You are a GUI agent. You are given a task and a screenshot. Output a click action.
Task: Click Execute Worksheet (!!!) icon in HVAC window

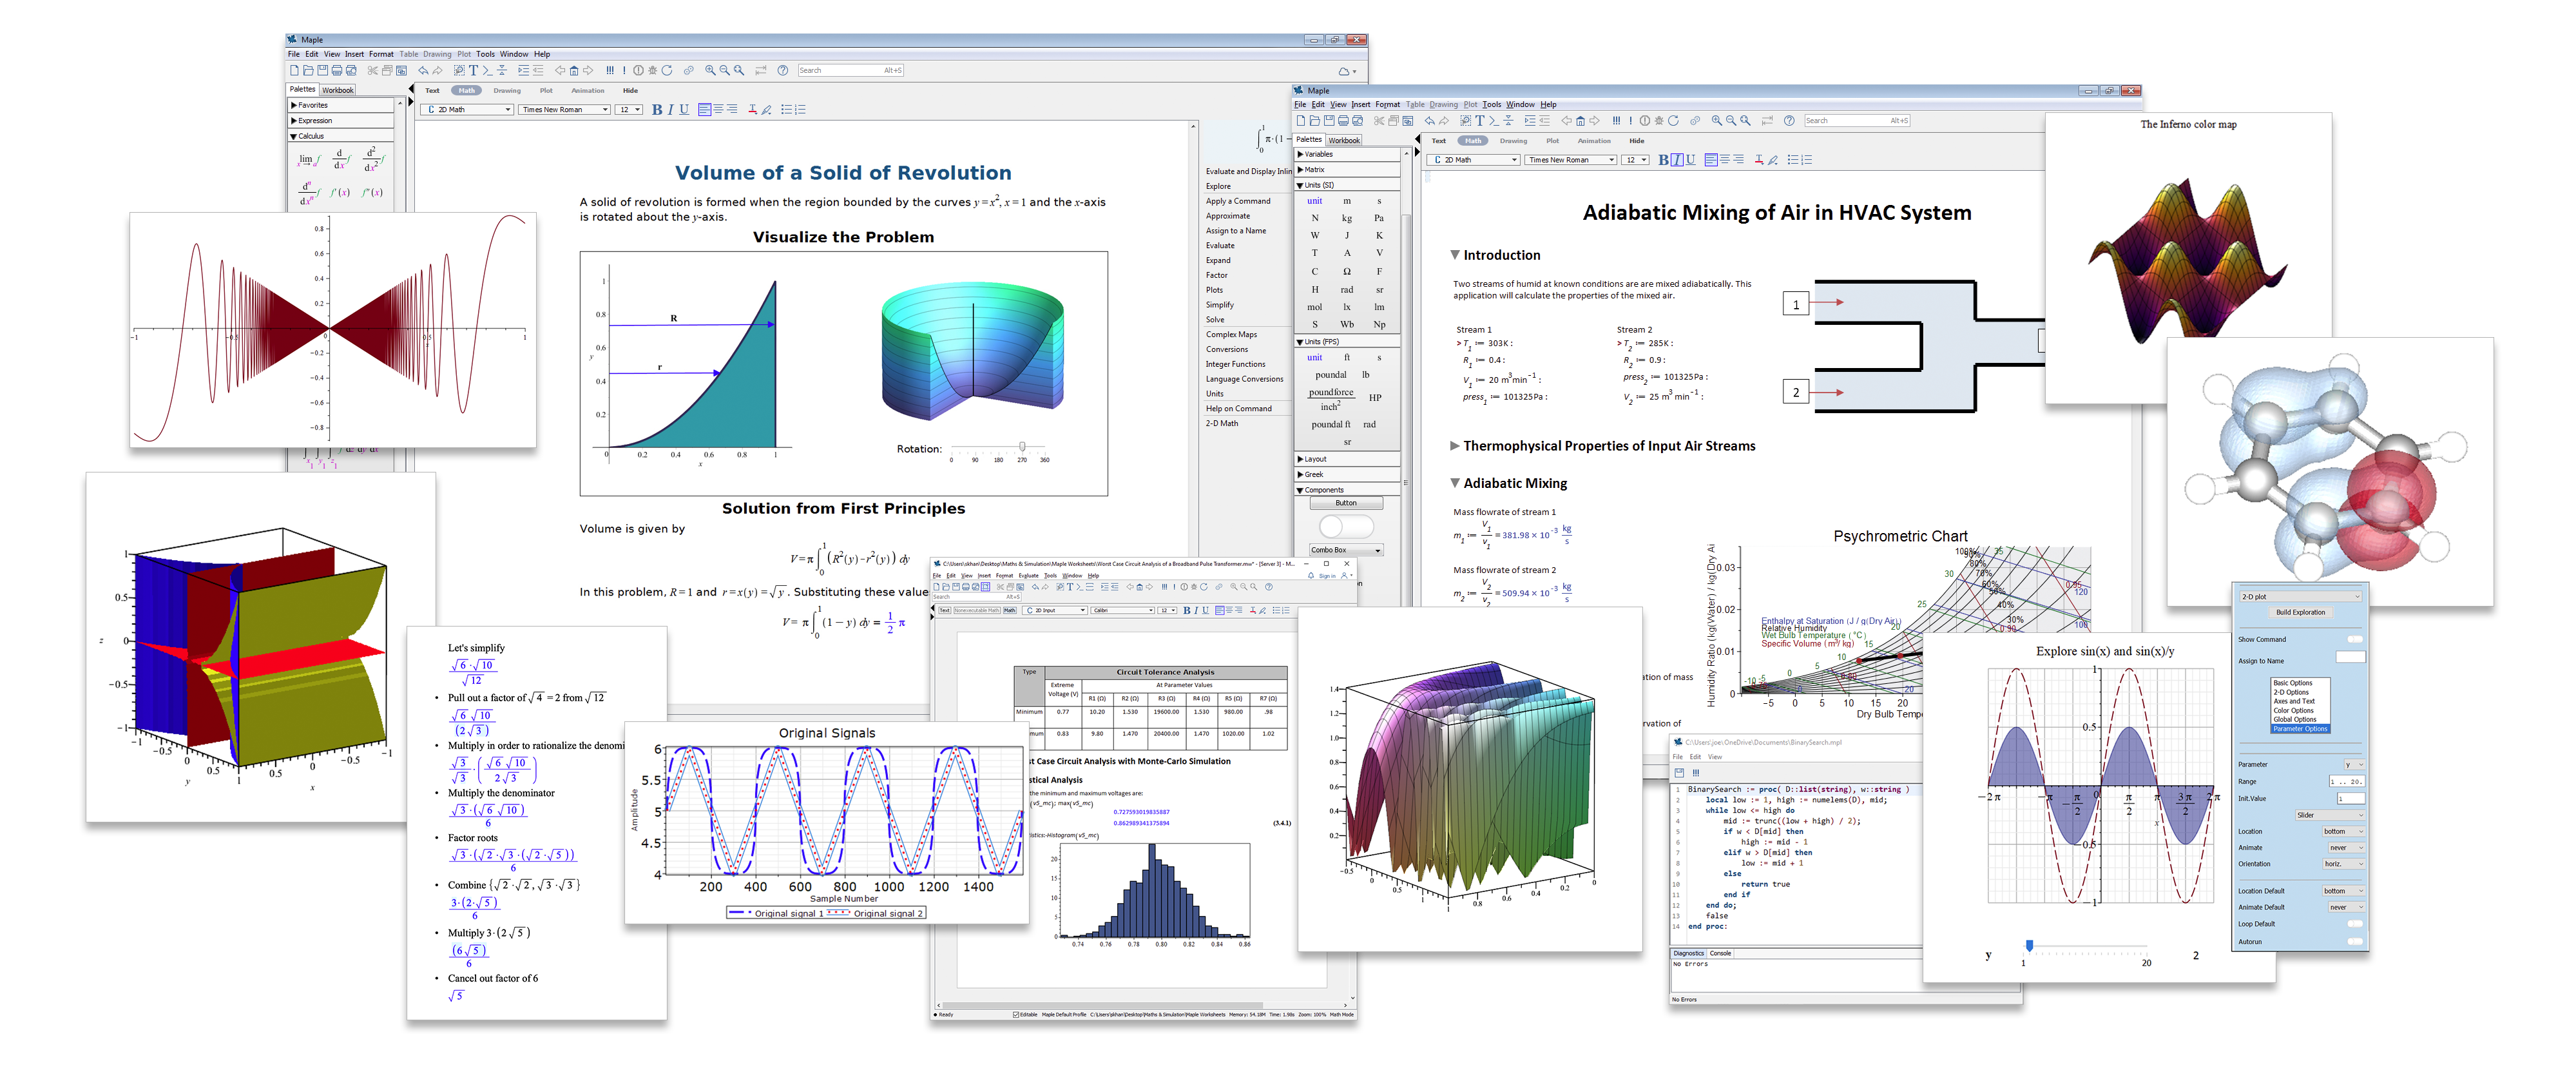click(x=1616, y=121)
